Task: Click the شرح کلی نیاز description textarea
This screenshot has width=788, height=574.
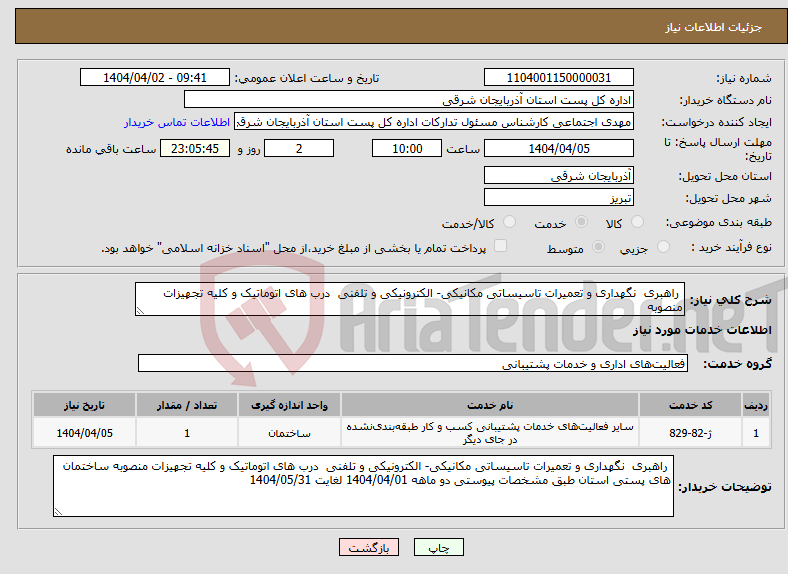Action: pos(410,299)
